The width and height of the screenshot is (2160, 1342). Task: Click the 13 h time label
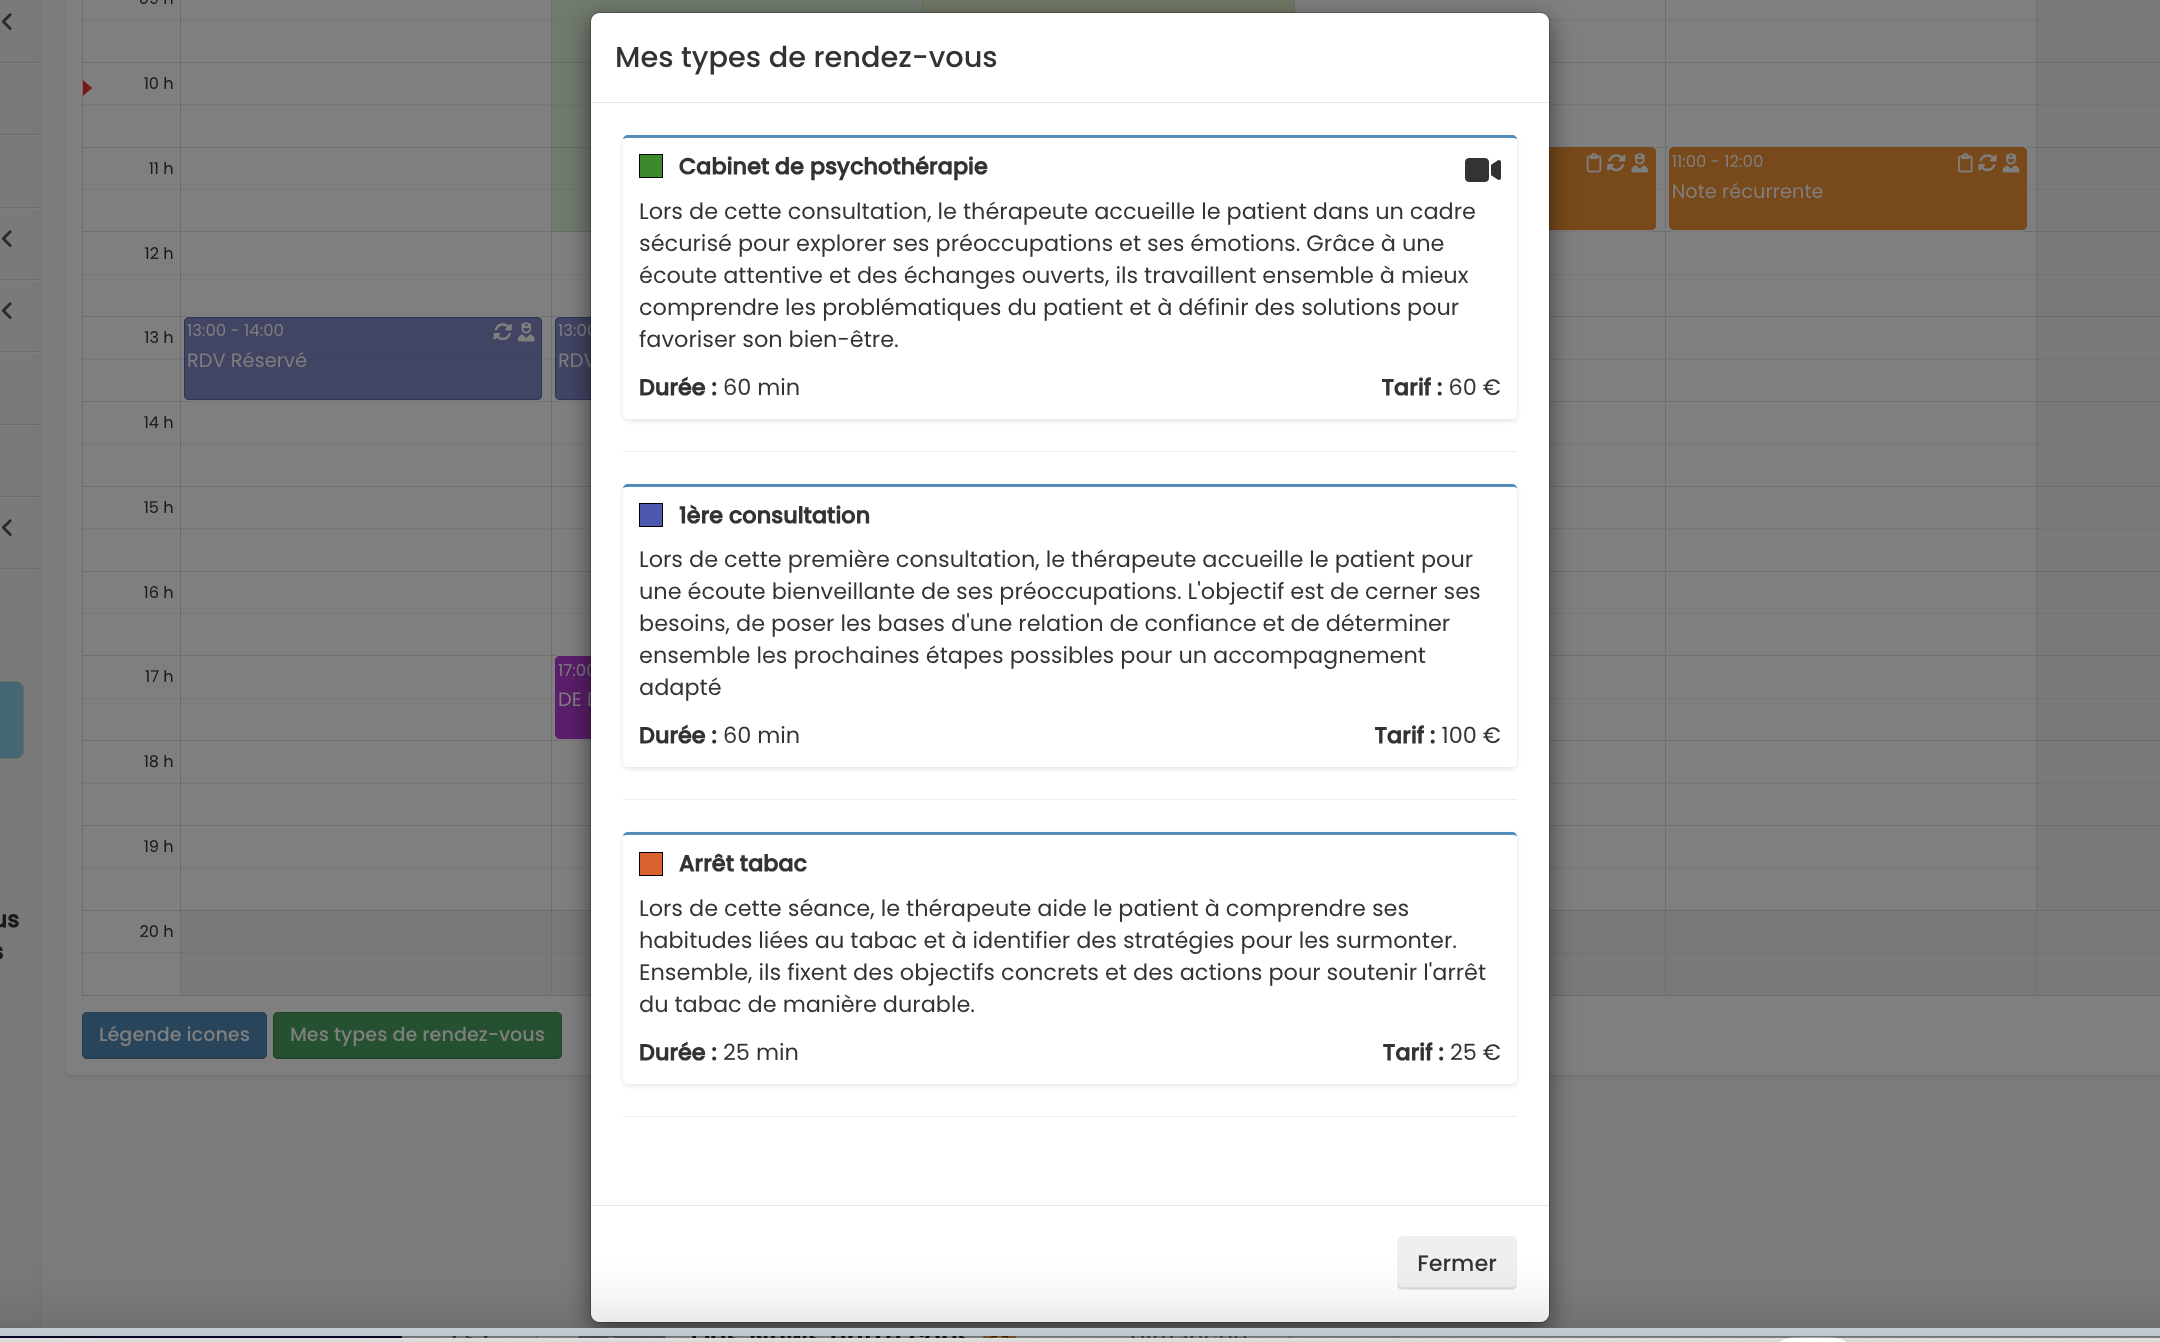click(x=158, y=337)
